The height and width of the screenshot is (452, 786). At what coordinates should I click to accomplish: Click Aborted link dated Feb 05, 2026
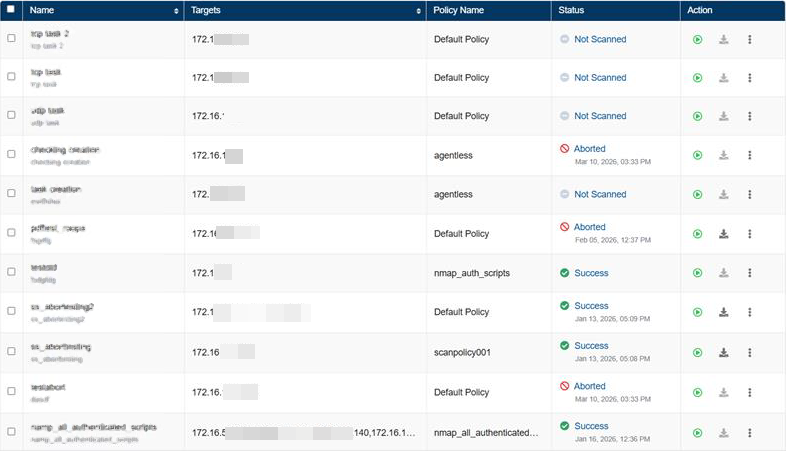coord(590,227)
